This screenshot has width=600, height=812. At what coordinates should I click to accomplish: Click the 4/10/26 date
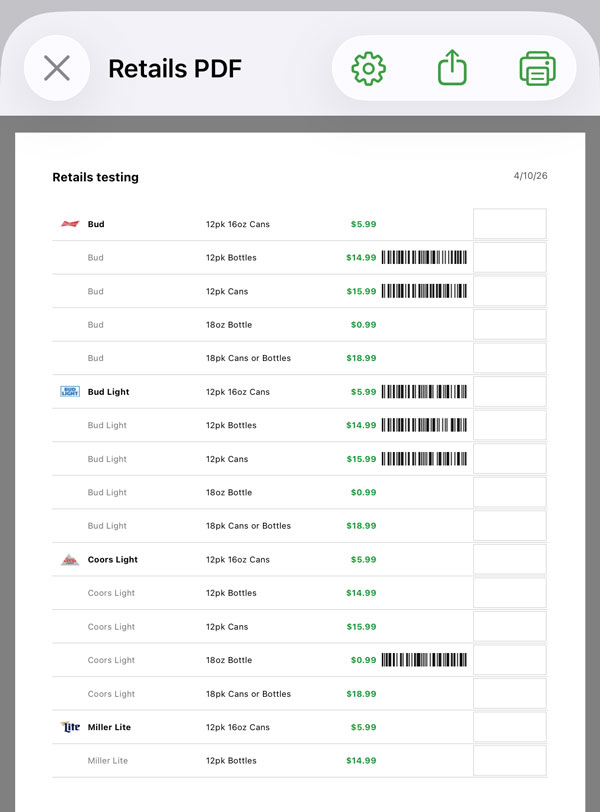coord(531,176)
